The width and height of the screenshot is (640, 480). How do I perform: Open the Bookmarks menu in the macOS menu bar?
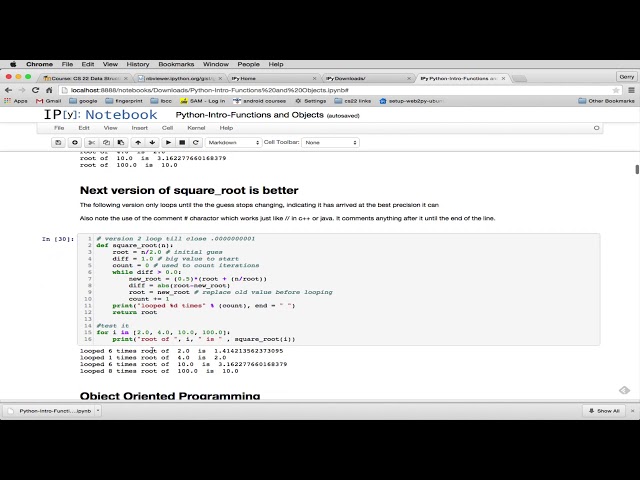click(176, 64)
